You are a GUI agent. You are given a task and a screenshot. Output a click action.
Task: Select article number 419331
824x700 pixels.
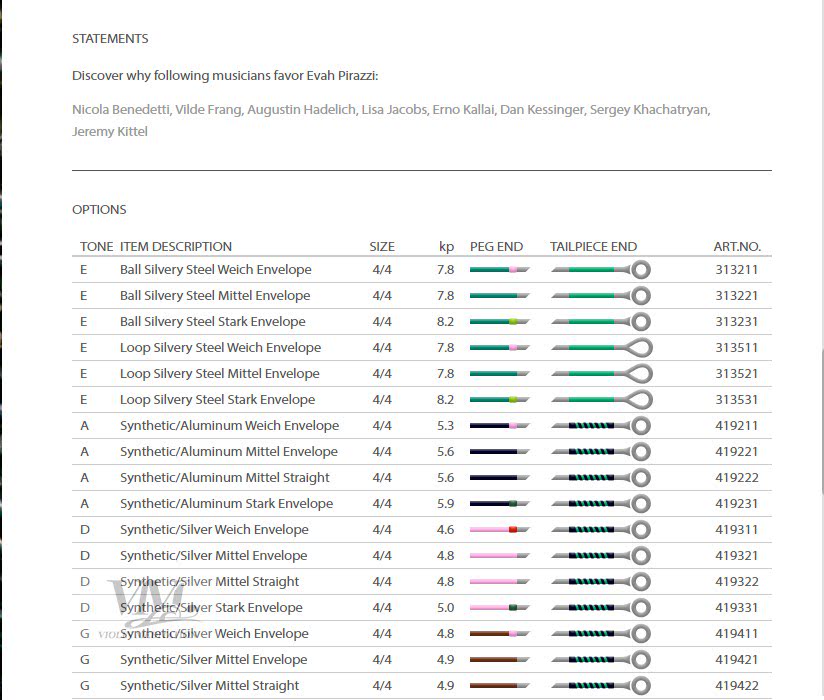click(x=737, y=608)
